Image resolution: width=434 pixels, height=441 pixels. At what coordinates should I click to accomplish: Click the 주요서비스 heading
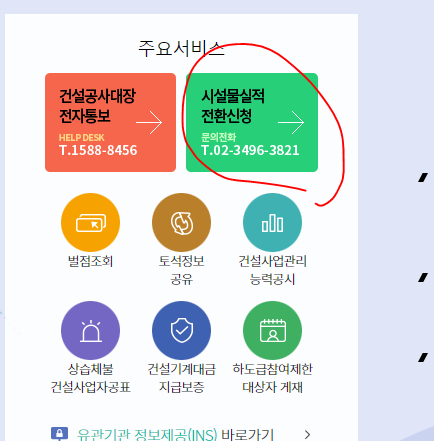tap(181, 49)
